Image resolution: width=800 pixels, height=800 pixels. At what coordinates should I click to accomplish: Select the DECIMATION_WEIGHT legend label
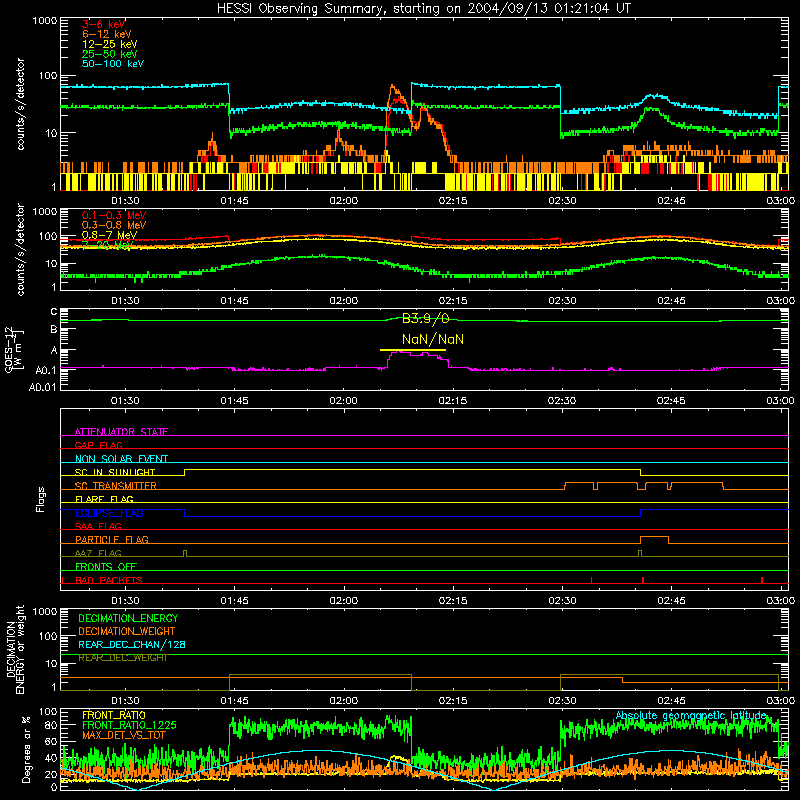click(127, 631)
